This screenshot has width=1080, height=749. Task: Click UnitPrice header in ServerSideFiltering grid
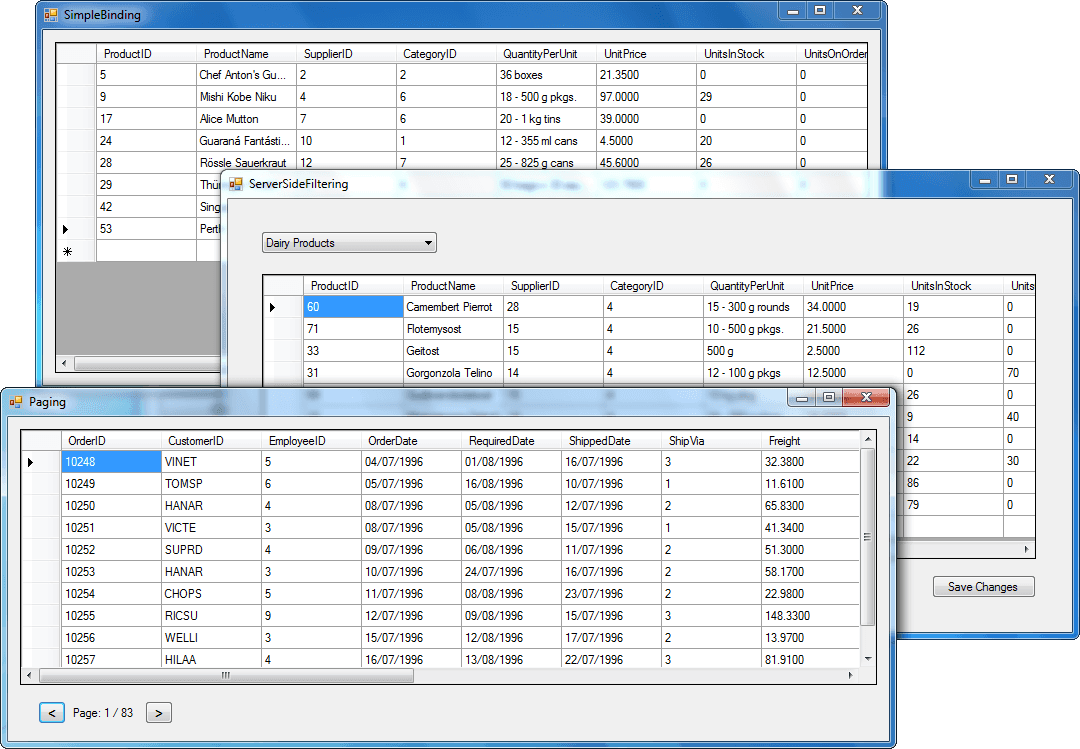(x=854, y=285)
